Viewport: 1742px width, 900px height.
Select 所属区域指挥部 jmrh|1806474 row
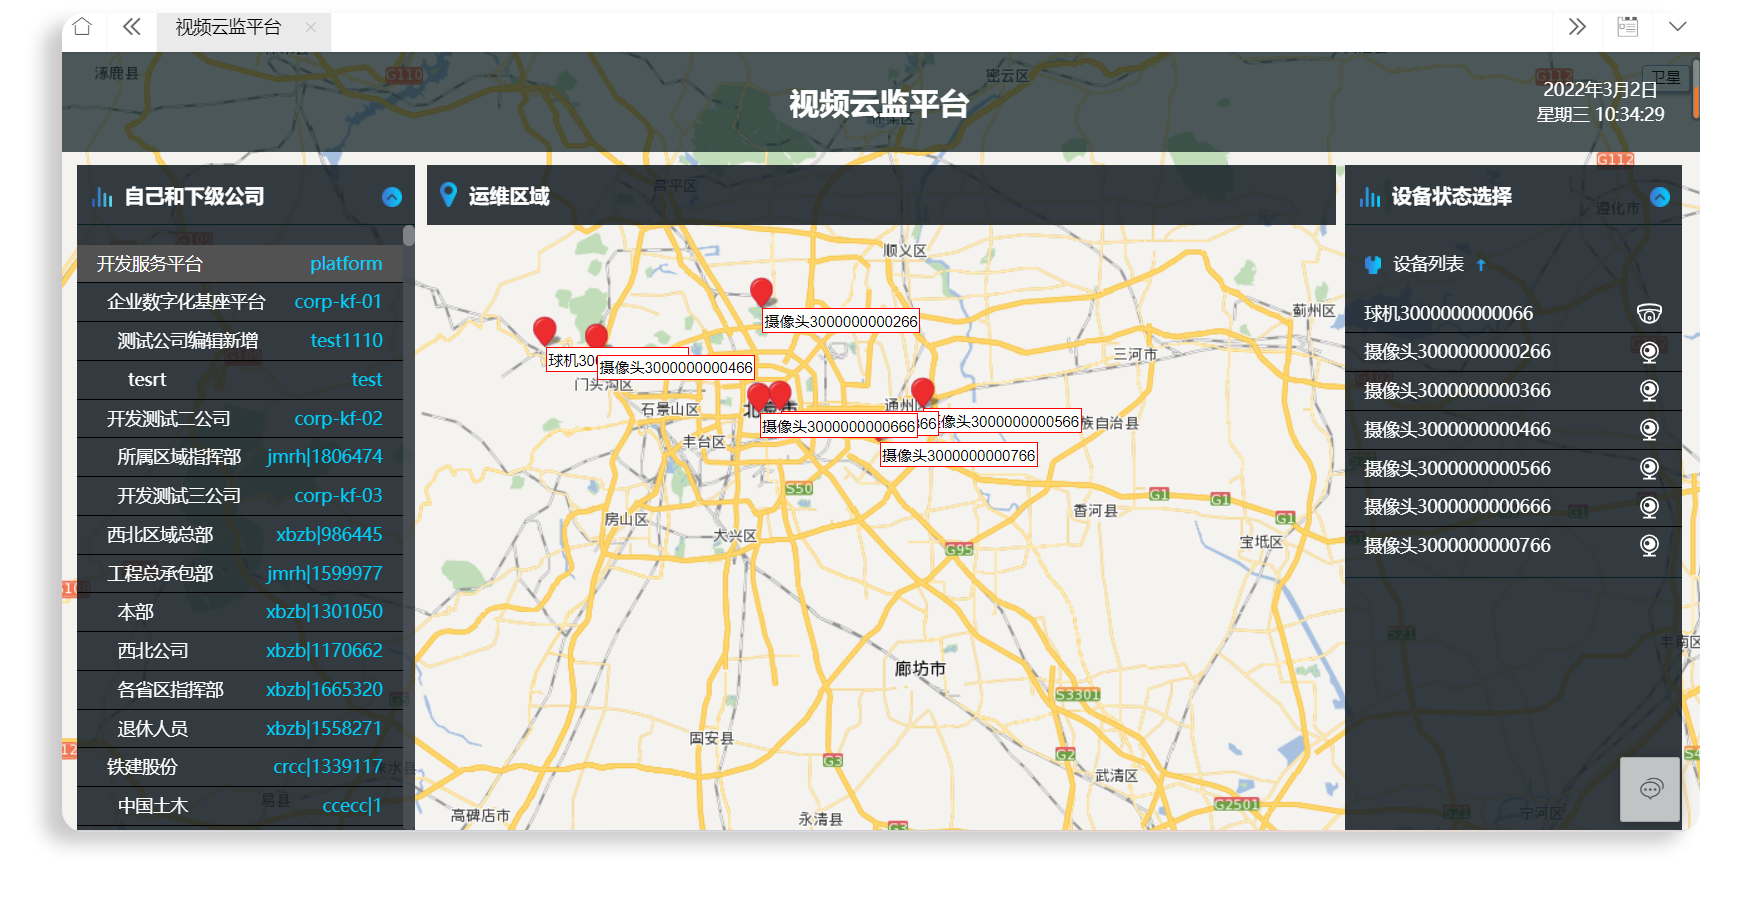coord(240,457)
